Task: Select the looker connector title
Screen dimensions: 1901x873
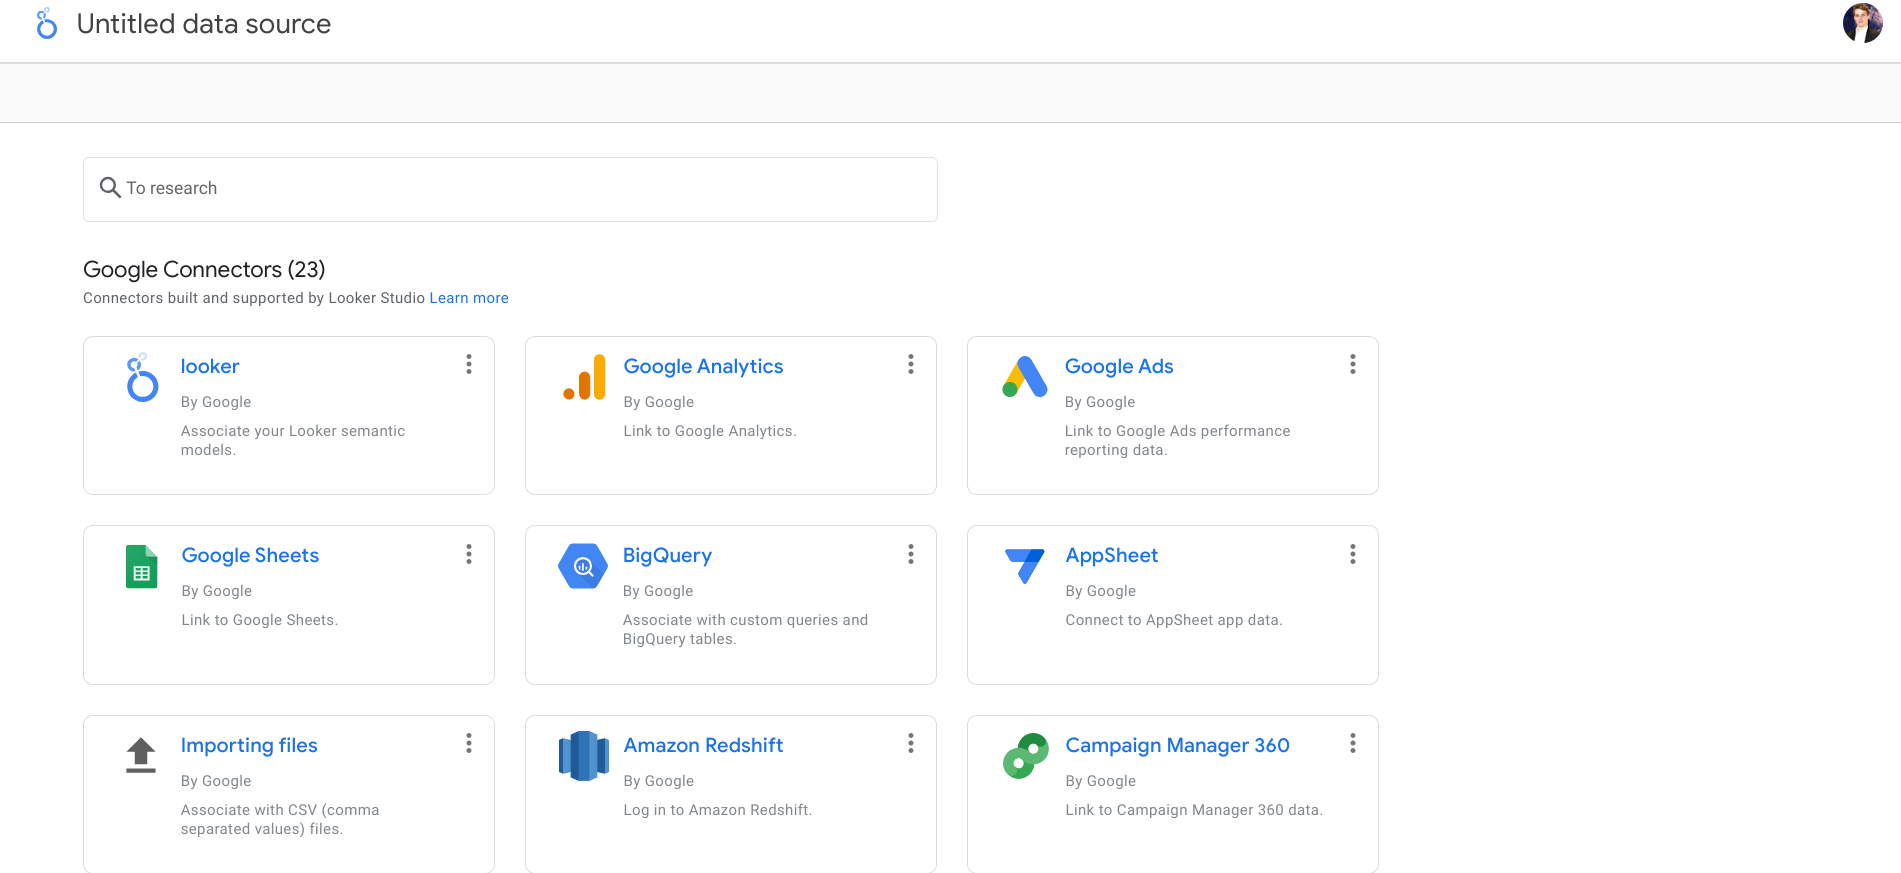Action: pos(210,366)
